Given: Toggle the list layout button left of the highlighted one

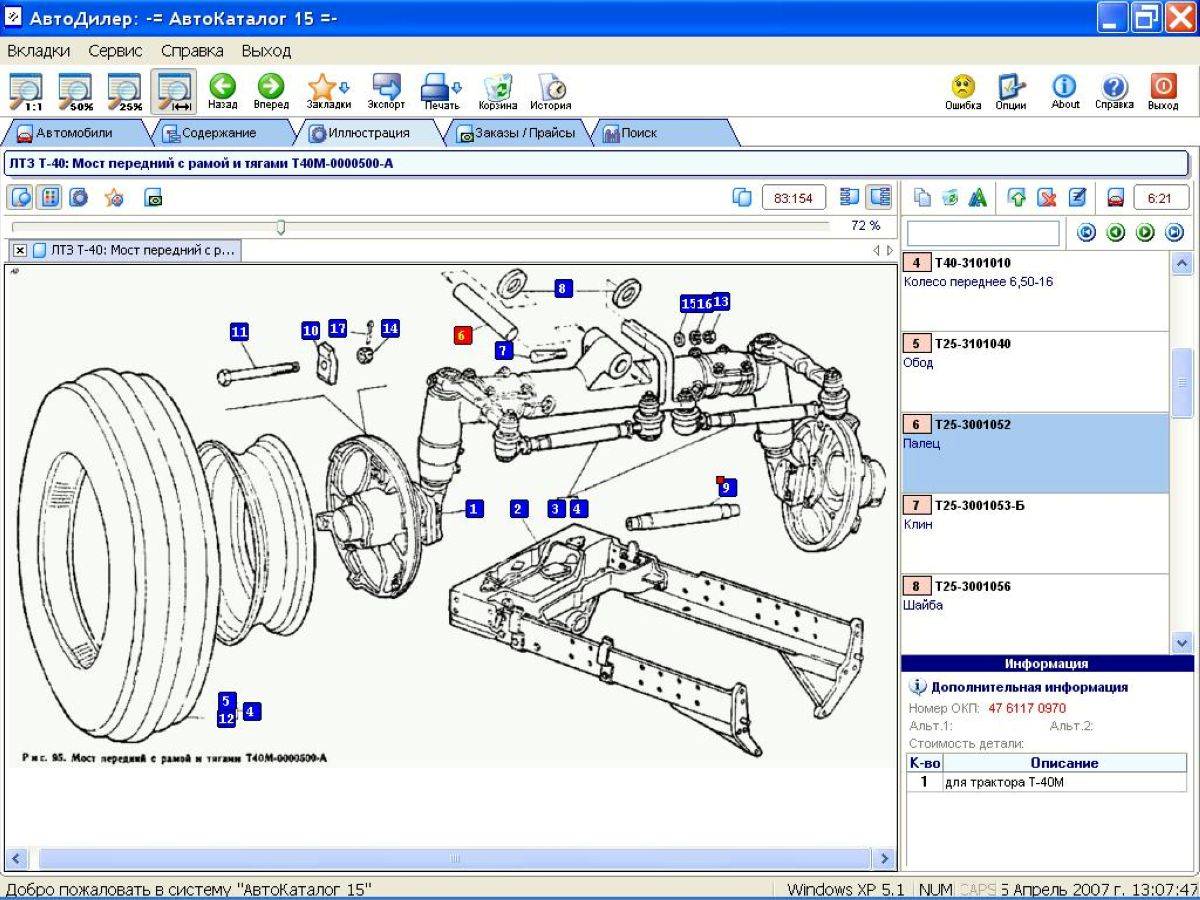Looking at the screenshot, I should click(850, 197).
